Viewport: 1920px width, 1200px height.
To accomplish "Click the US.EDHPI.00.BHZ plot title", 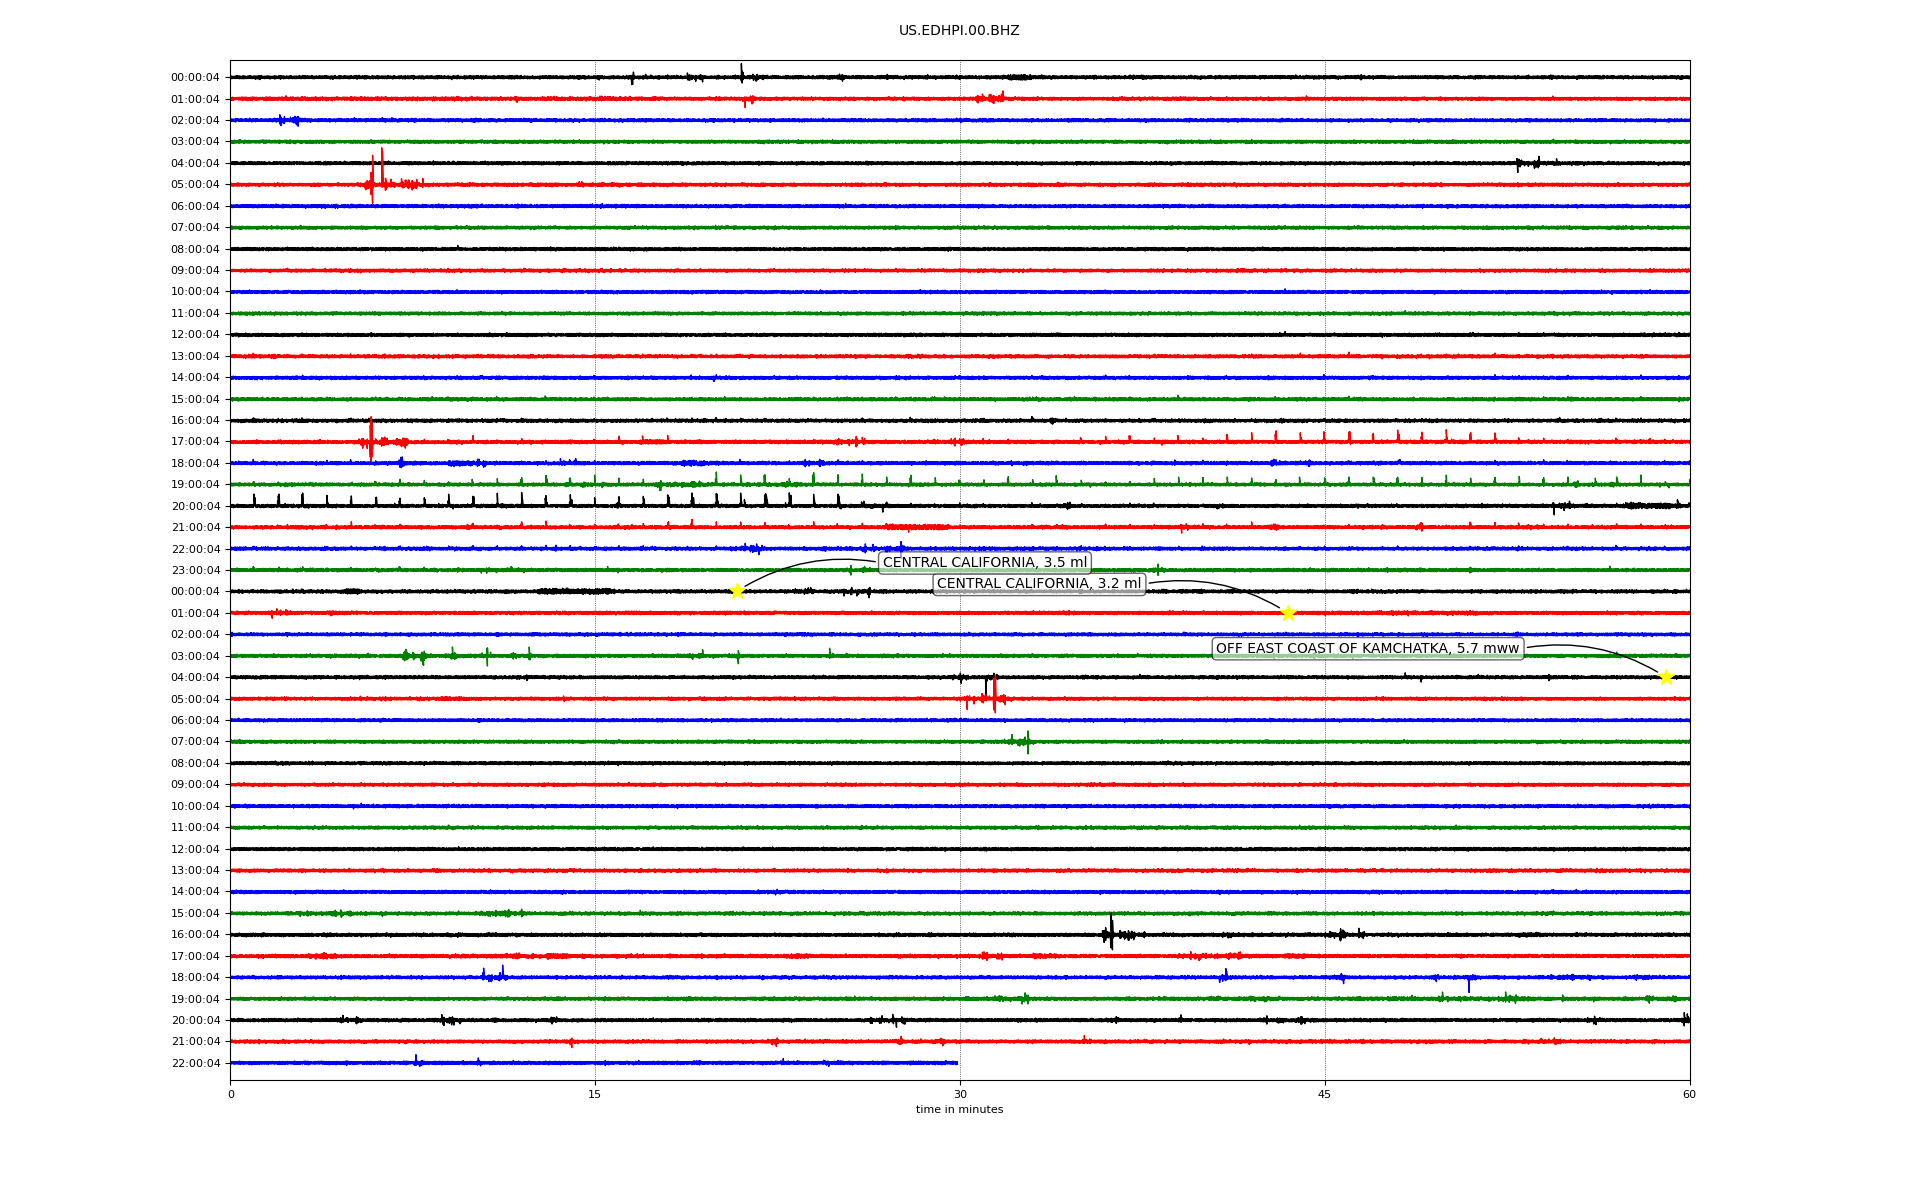I will [959, 31].
